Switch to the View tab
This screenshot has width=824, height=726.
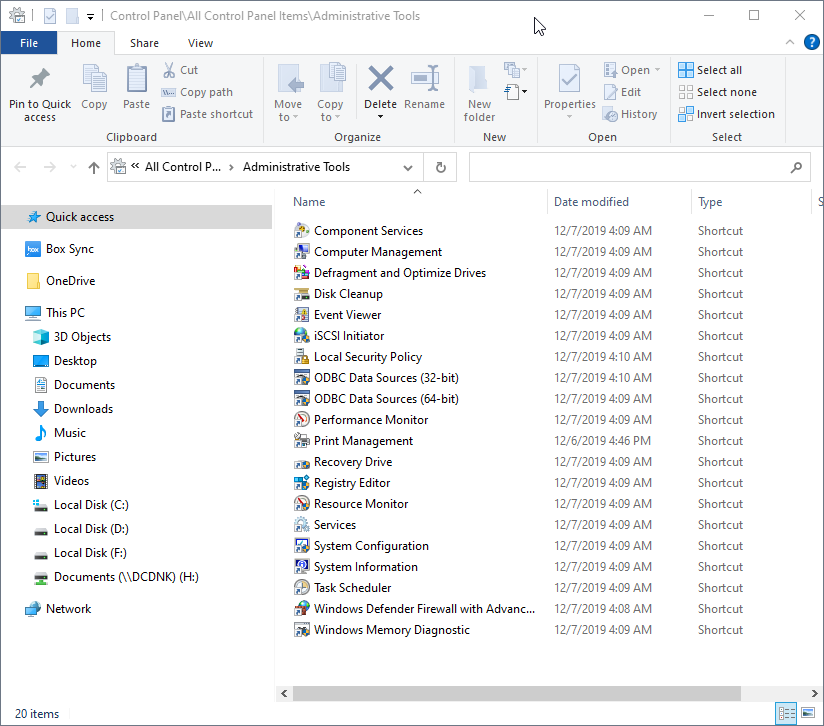[200, 43]
